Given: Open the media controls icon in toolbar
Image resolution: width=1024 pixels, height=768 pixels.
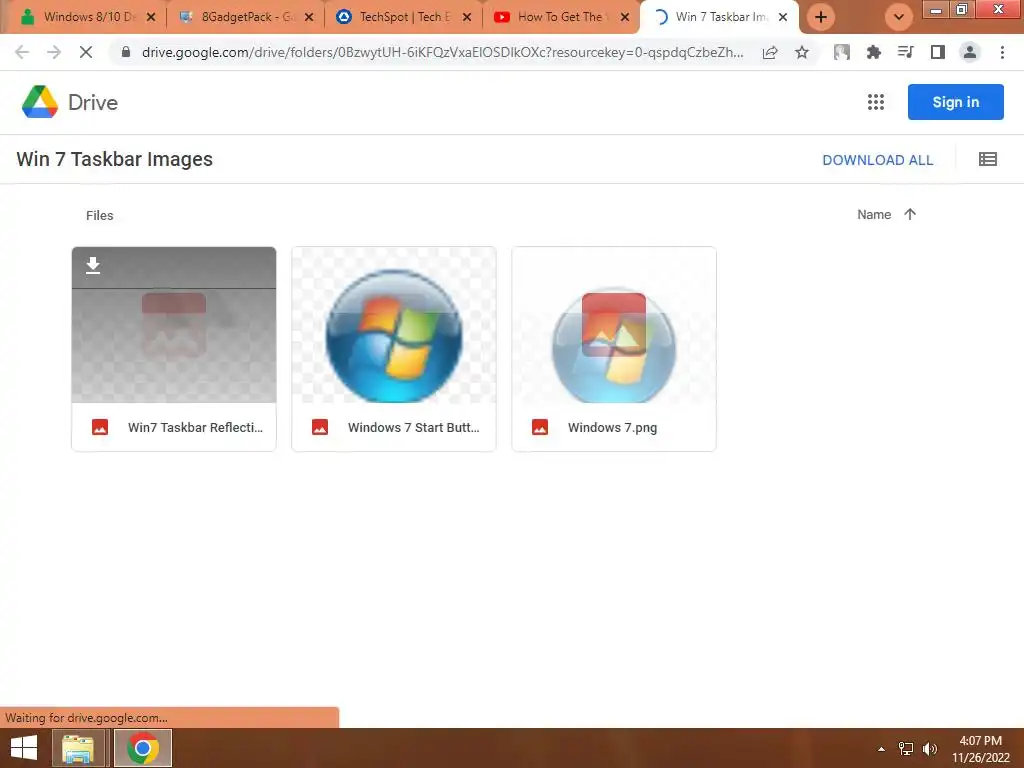Looking at the screenshot, I should [x=905, y=52].
